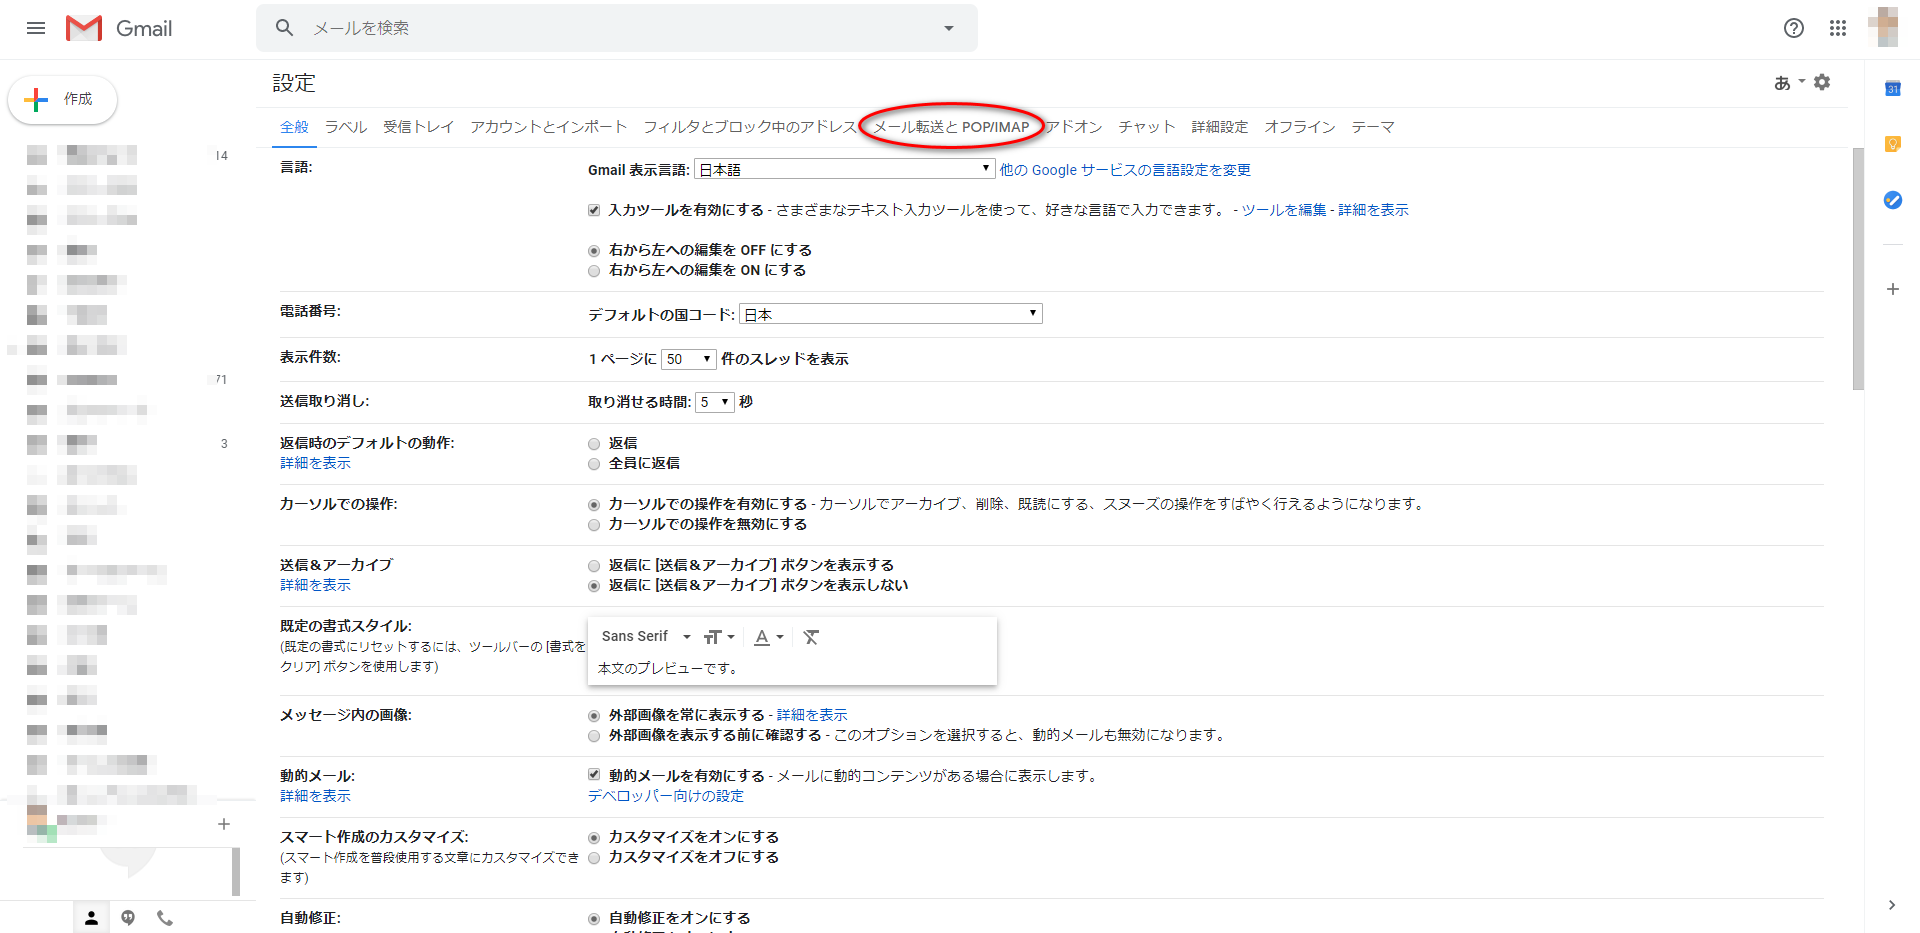Open the デベロッパー向けの設定 link
The image size is (1920, 933).
(x=665, y=796)
